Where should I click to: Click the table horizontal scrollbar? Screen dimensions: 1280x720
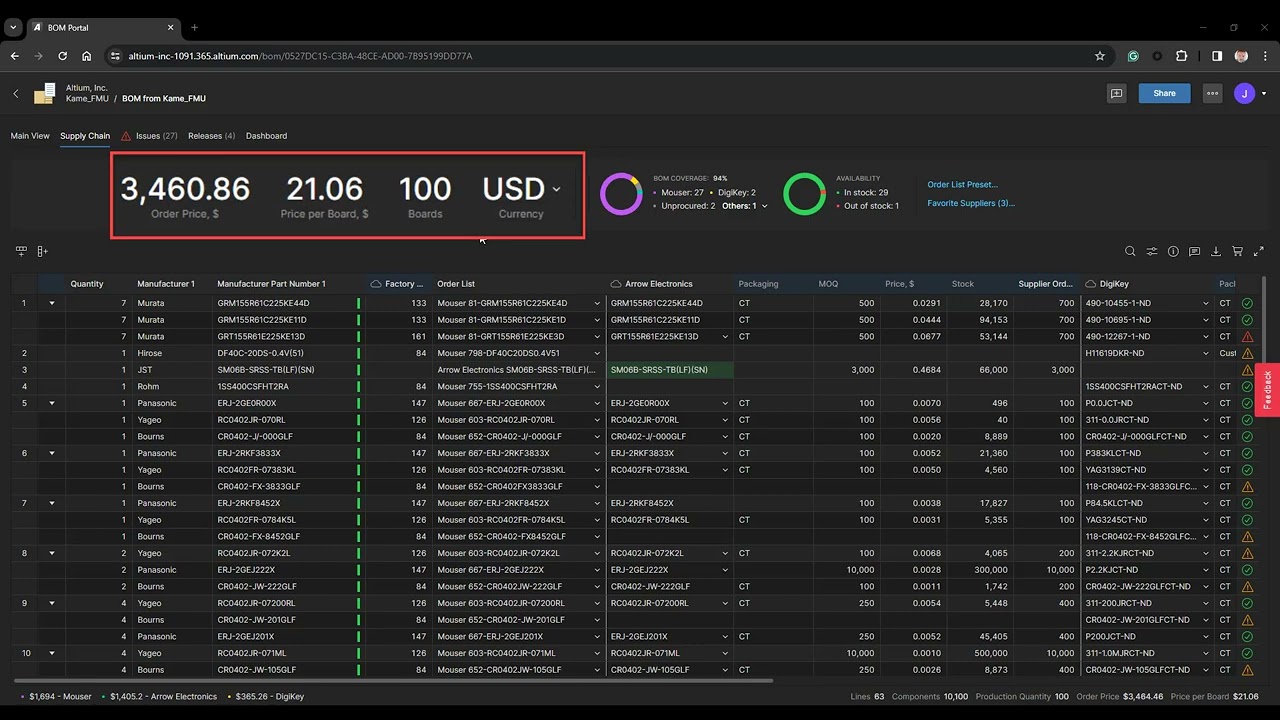pyautogui.click(x=395, y=681)
